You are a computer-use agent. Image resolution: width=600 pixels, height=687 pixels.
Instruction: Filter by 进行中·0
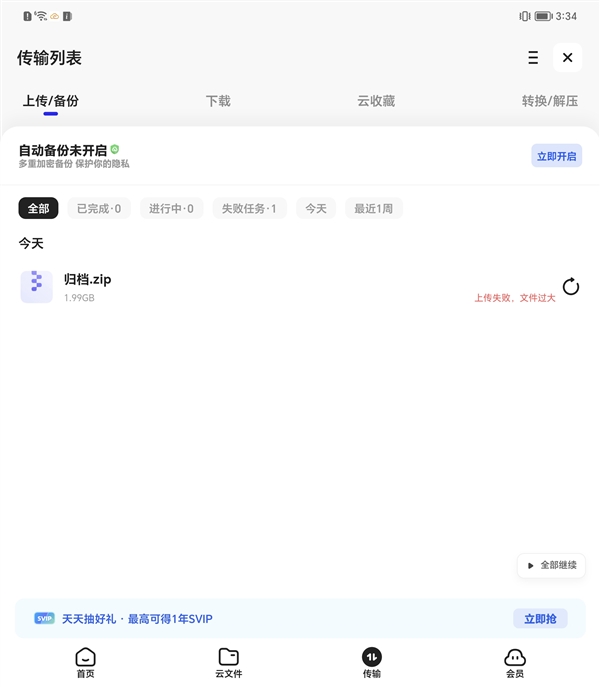[x=171, y=209]
